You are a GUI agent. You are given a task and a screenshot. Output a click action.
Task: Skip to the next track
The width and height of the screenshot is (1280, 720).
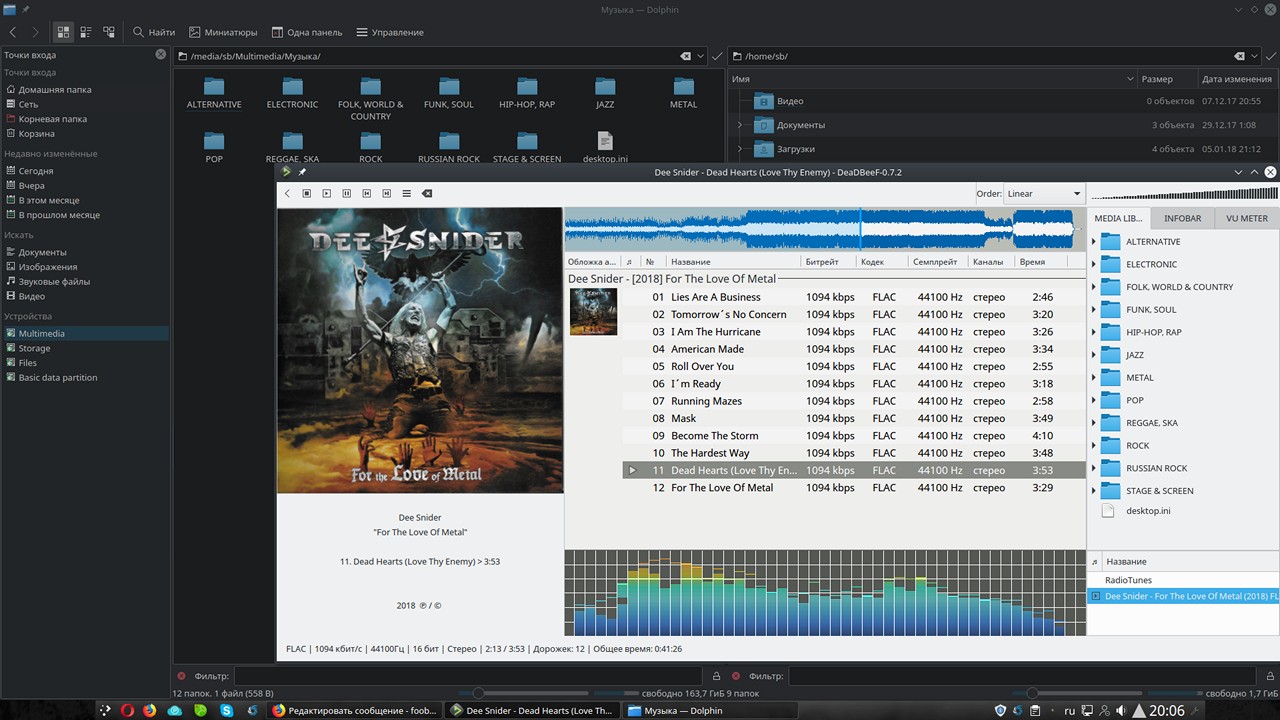pos(386,193)
